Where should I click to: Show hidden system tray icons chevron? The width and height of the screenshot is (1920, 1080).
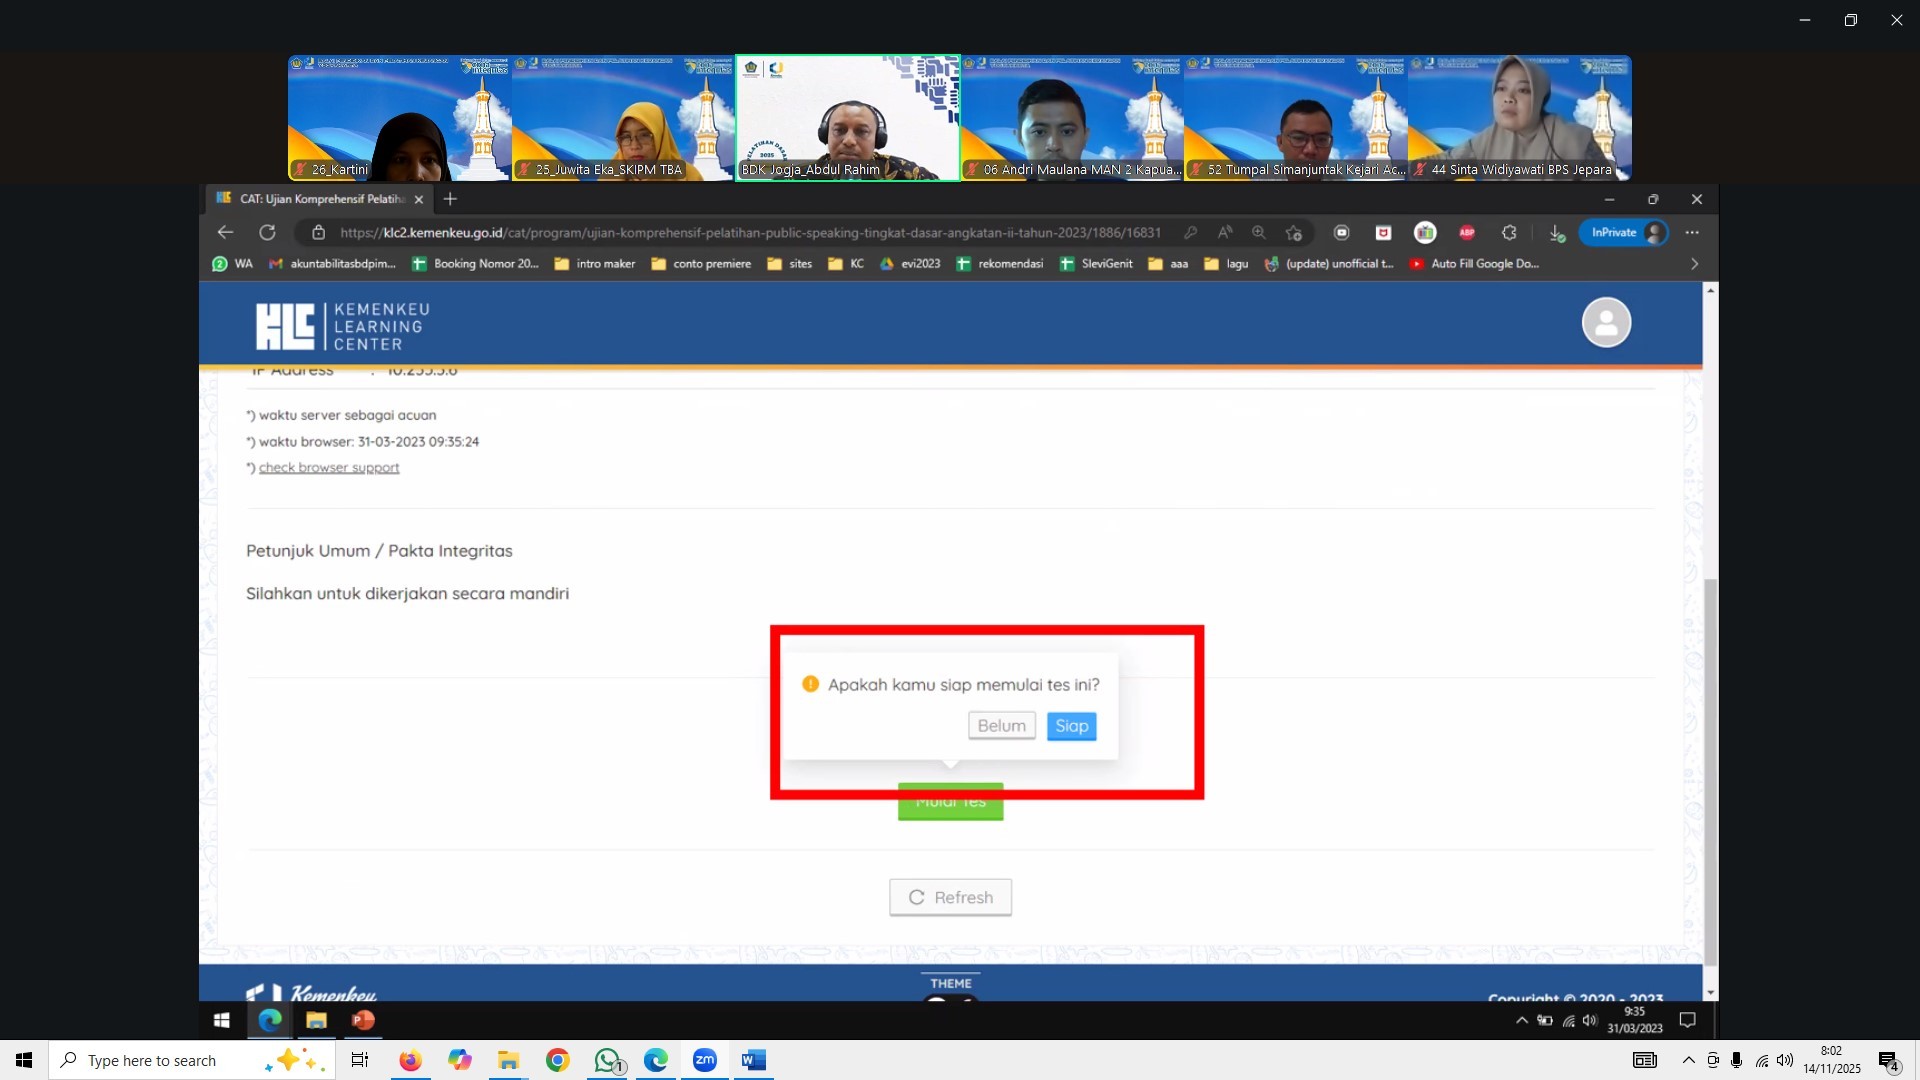coord(1689,1060)
